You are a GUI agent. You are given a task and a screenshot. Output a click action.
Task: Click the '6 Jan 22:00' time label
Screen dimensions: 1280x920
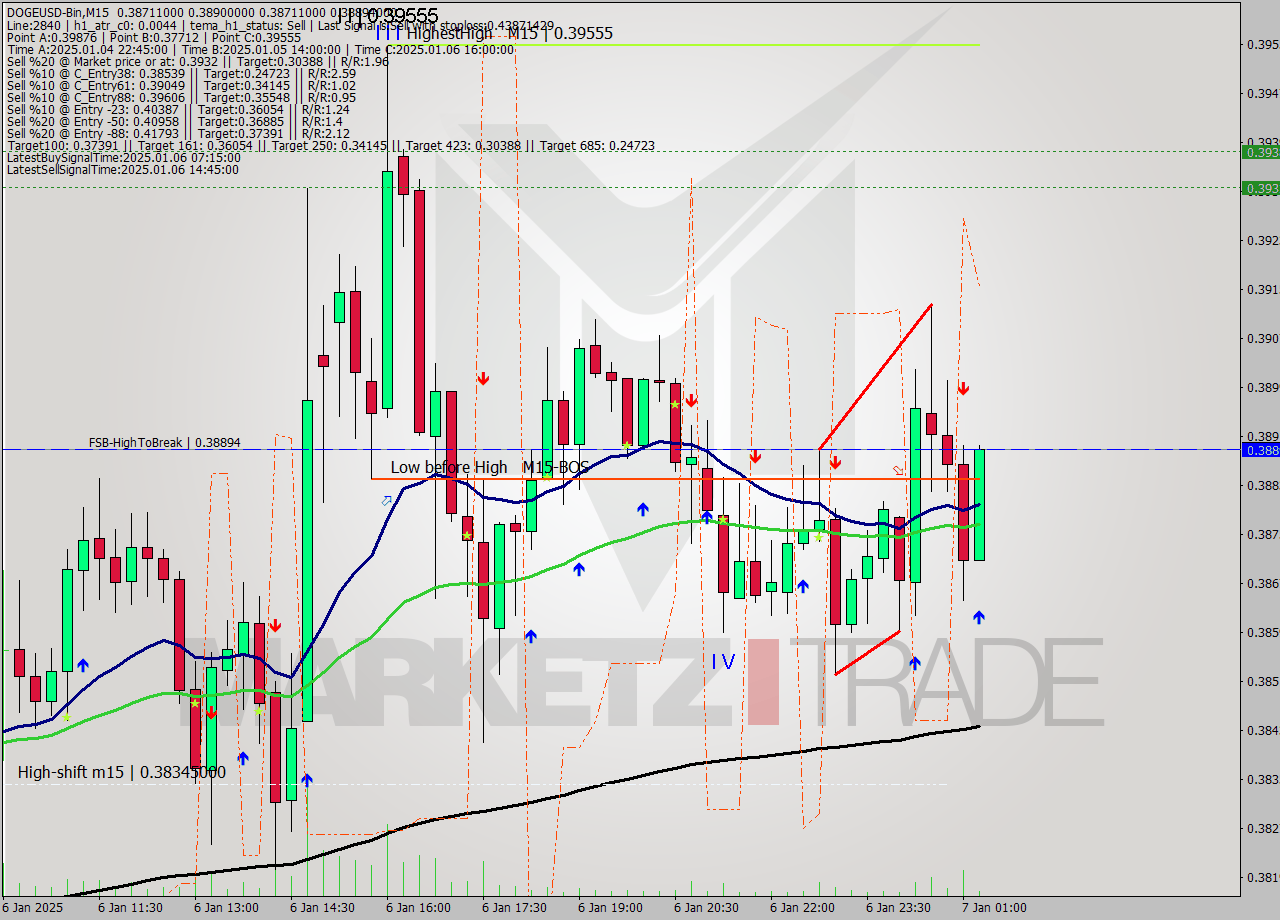coord(802,908)
